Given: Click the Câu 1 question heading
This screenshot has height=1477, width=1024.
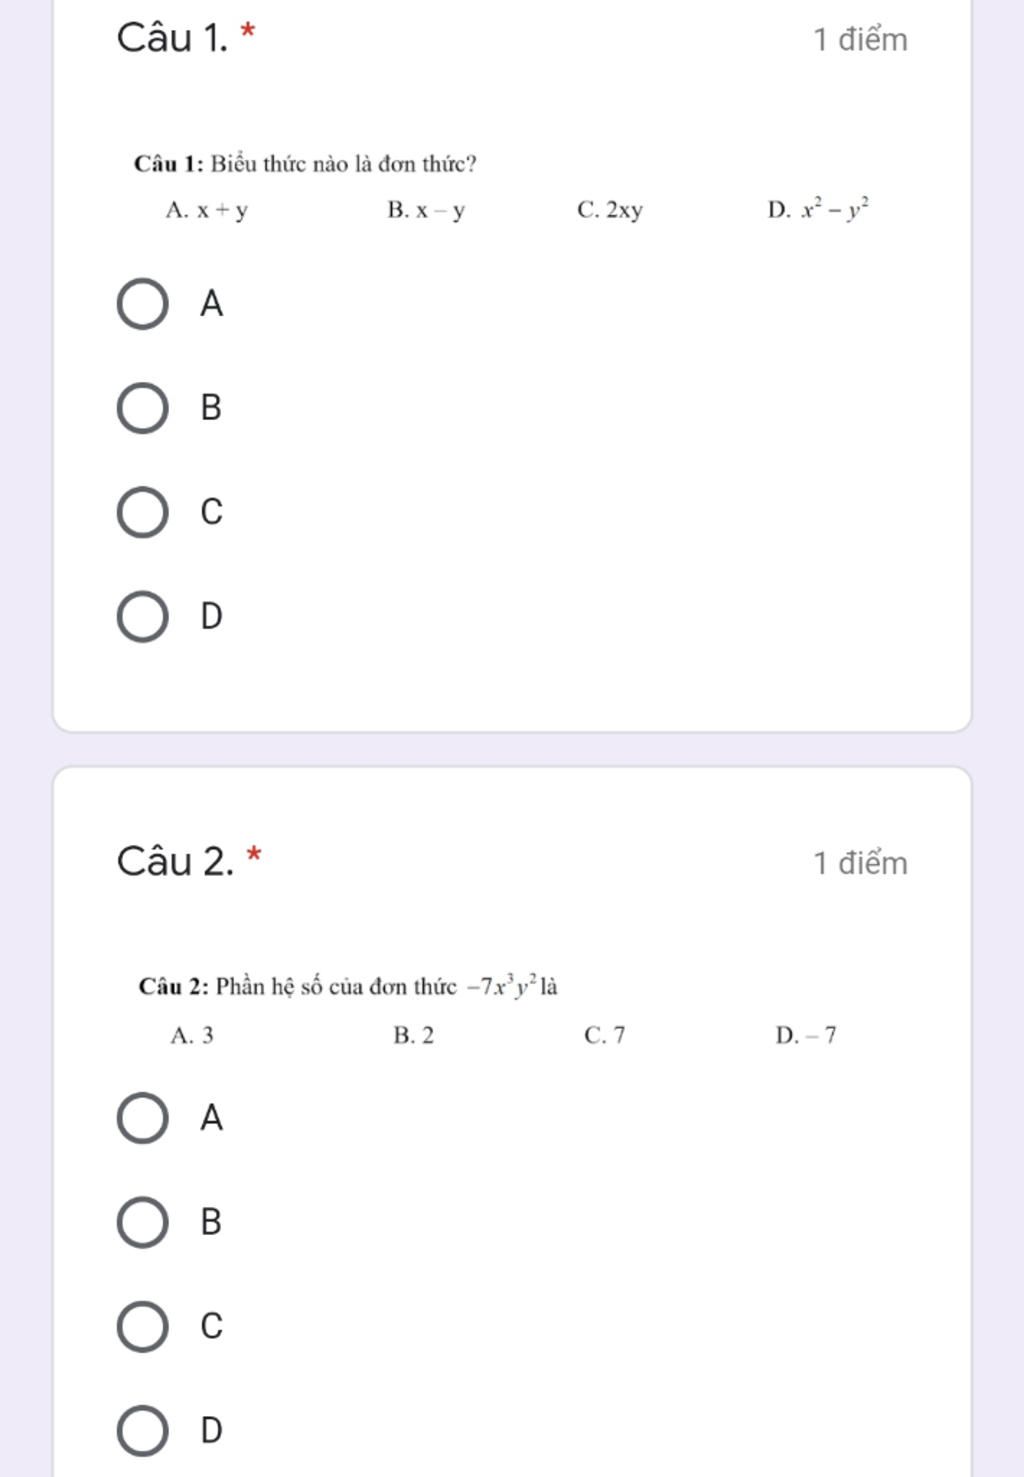Looking at the screenshot, I should (174, 38).
